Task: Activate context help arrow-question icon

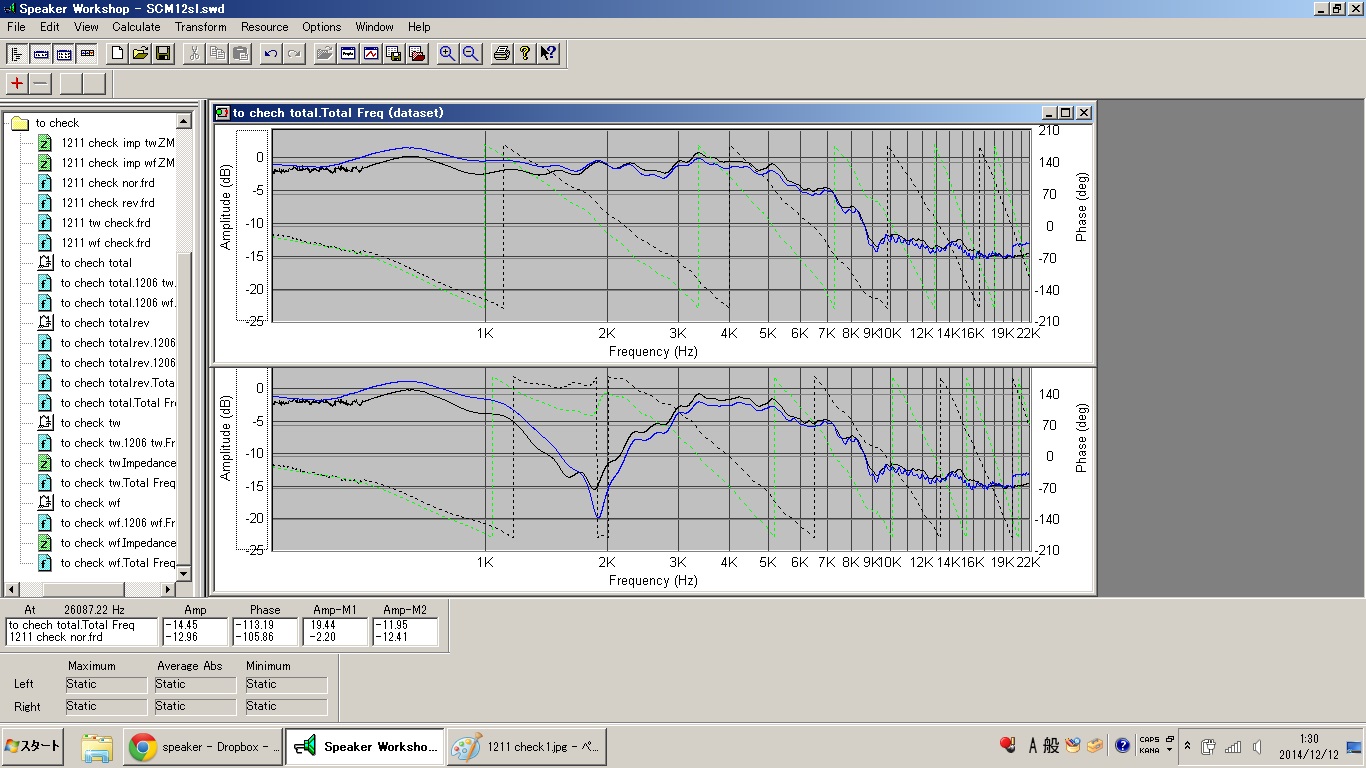Action: tap(548, 54)
